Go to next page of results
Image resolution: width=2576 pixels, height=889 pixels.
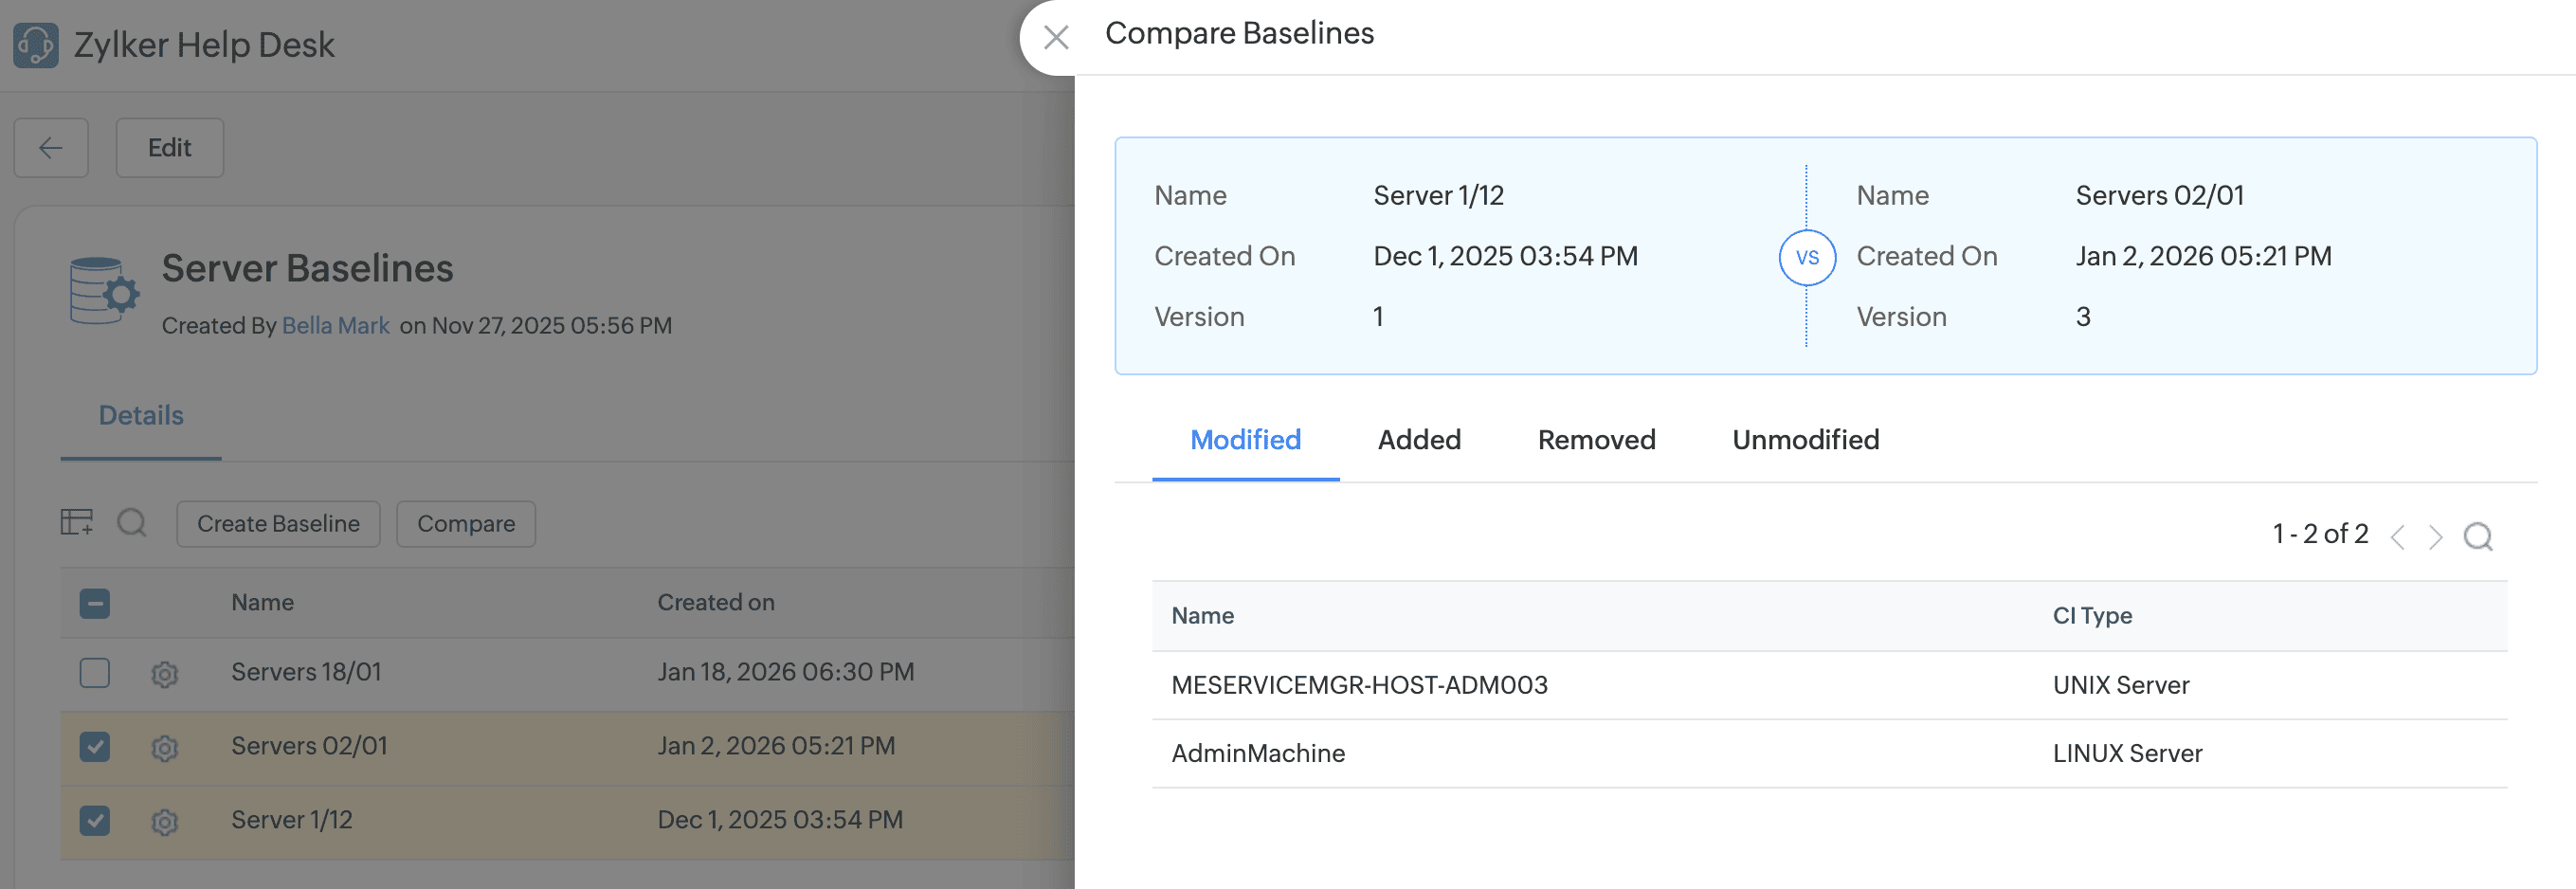point(2435,537)
